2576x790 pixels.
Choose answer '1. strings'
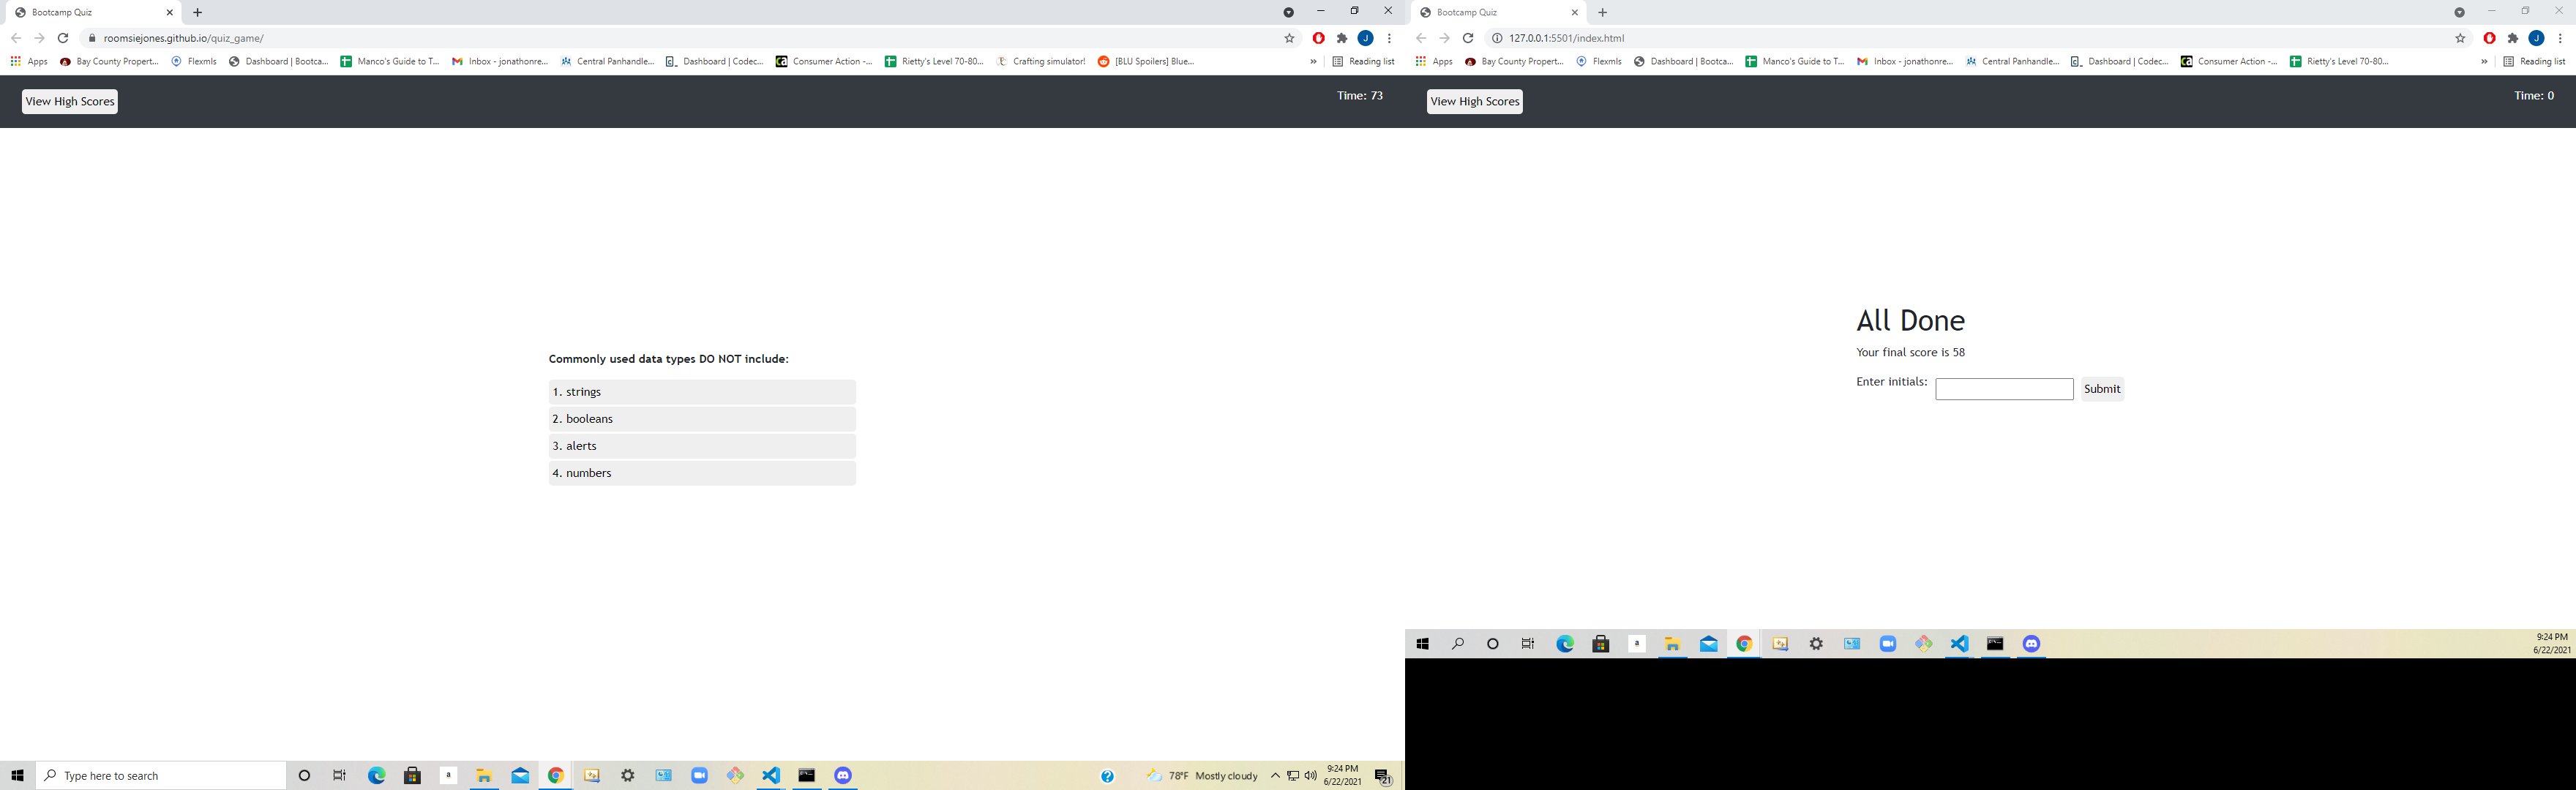[701, 392]
